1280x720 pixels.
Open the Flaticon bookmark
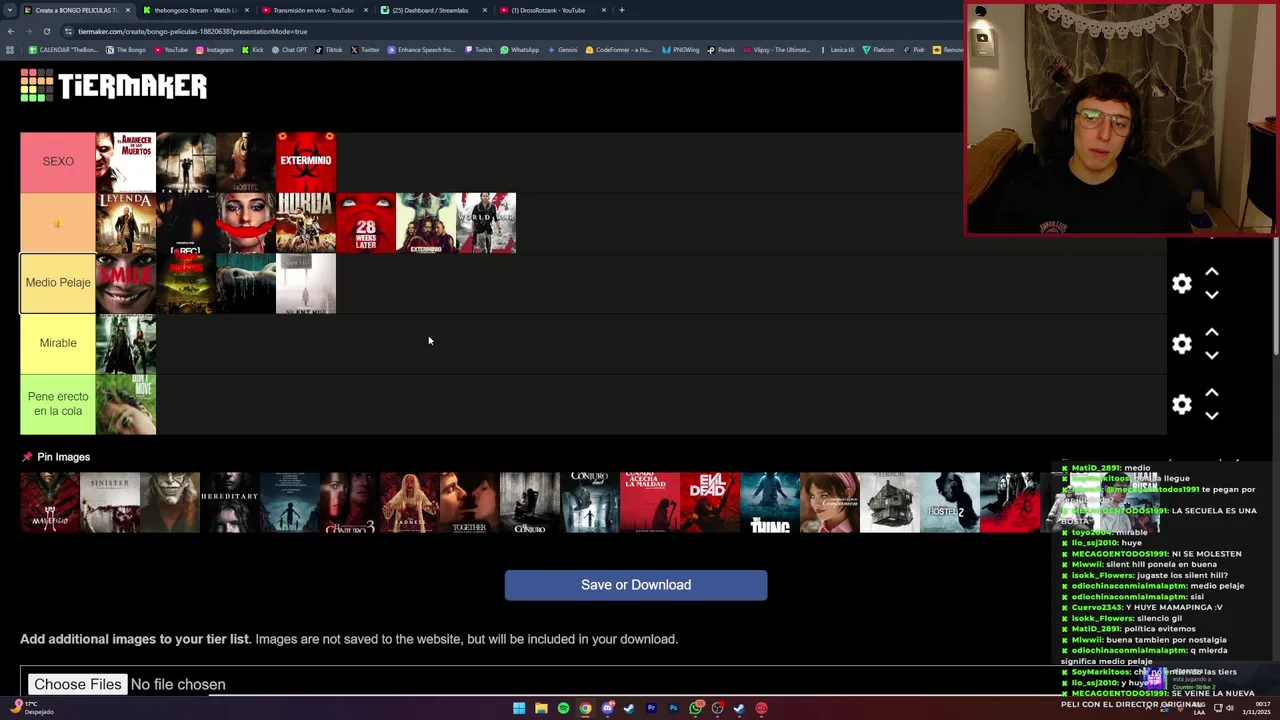tap(878, 50)
